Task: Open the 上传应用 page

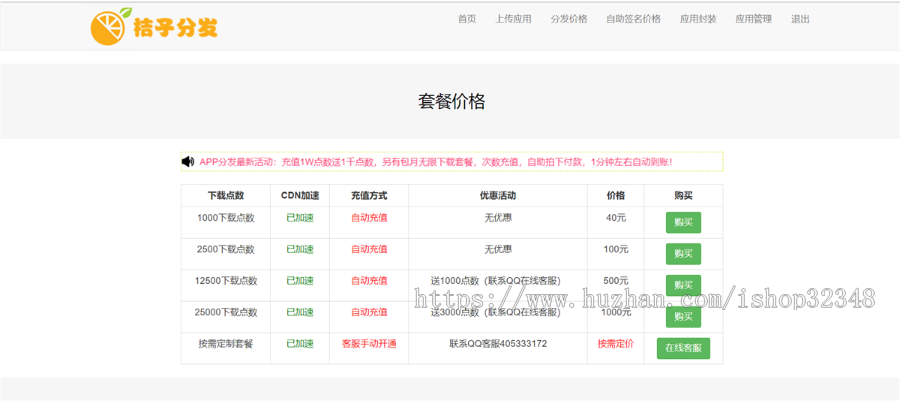Action: (513, 19)
